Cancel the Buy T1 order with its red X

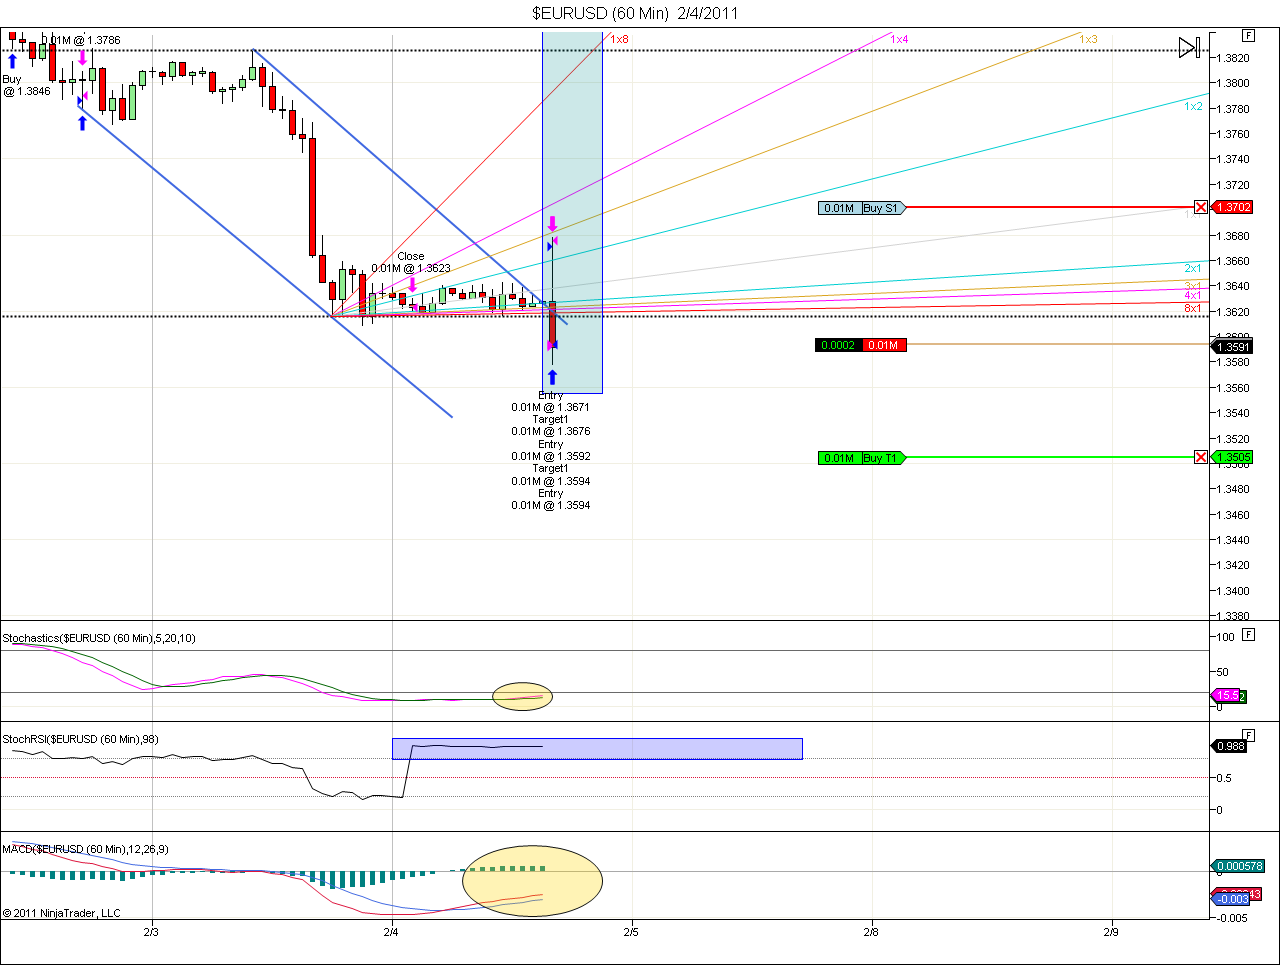tap(1200, 457)
